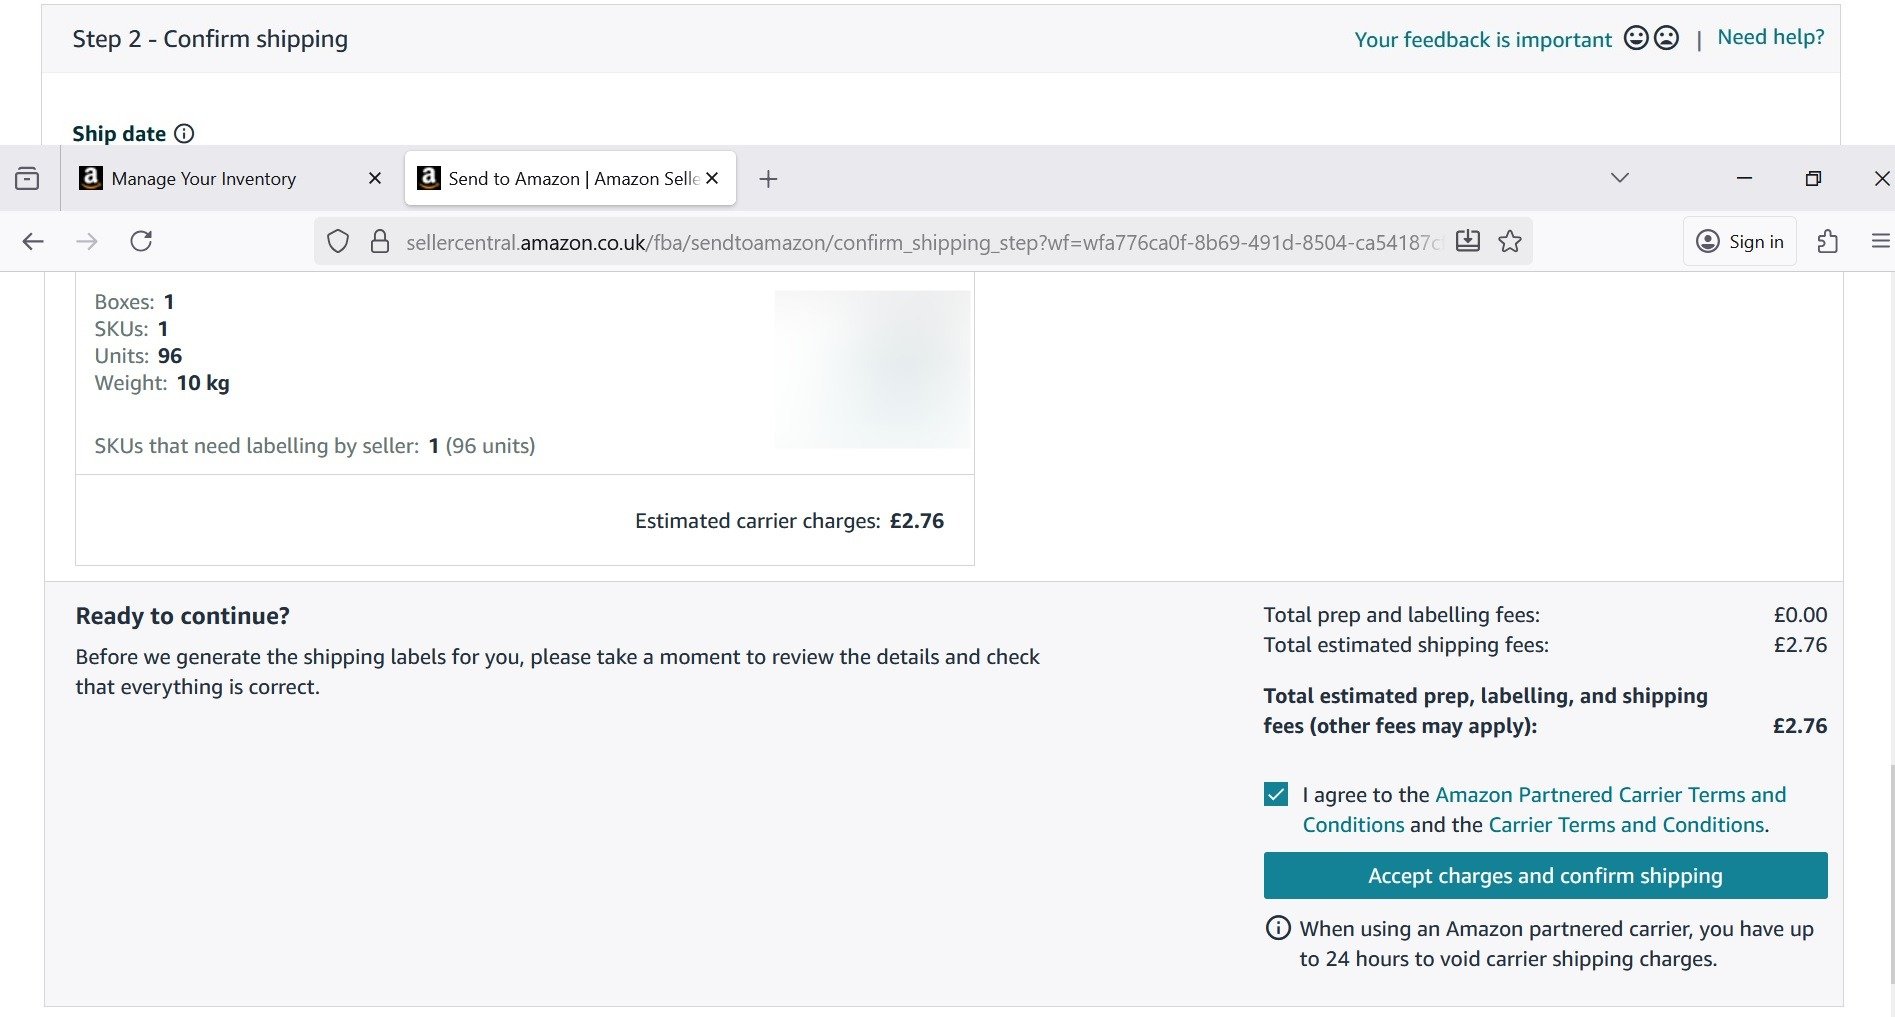View site security padlock info
Image resolution: width=1895 pixels, height=1017 pixels.
coord(380,242)
